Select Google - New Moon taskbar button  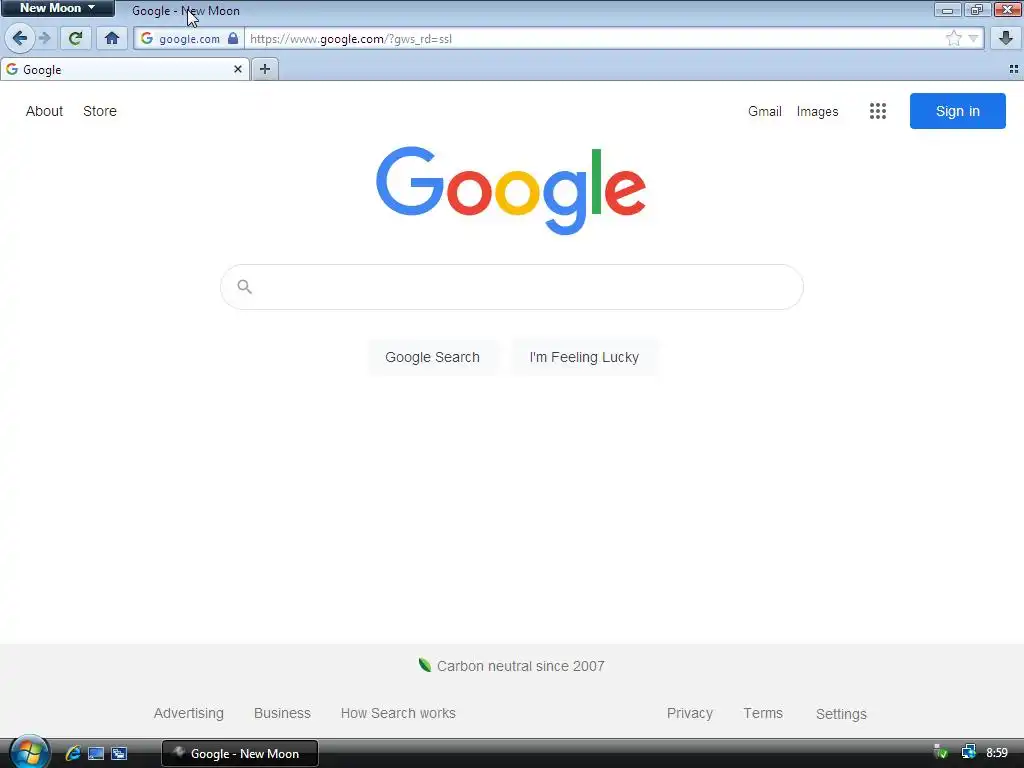pos(240,754)
